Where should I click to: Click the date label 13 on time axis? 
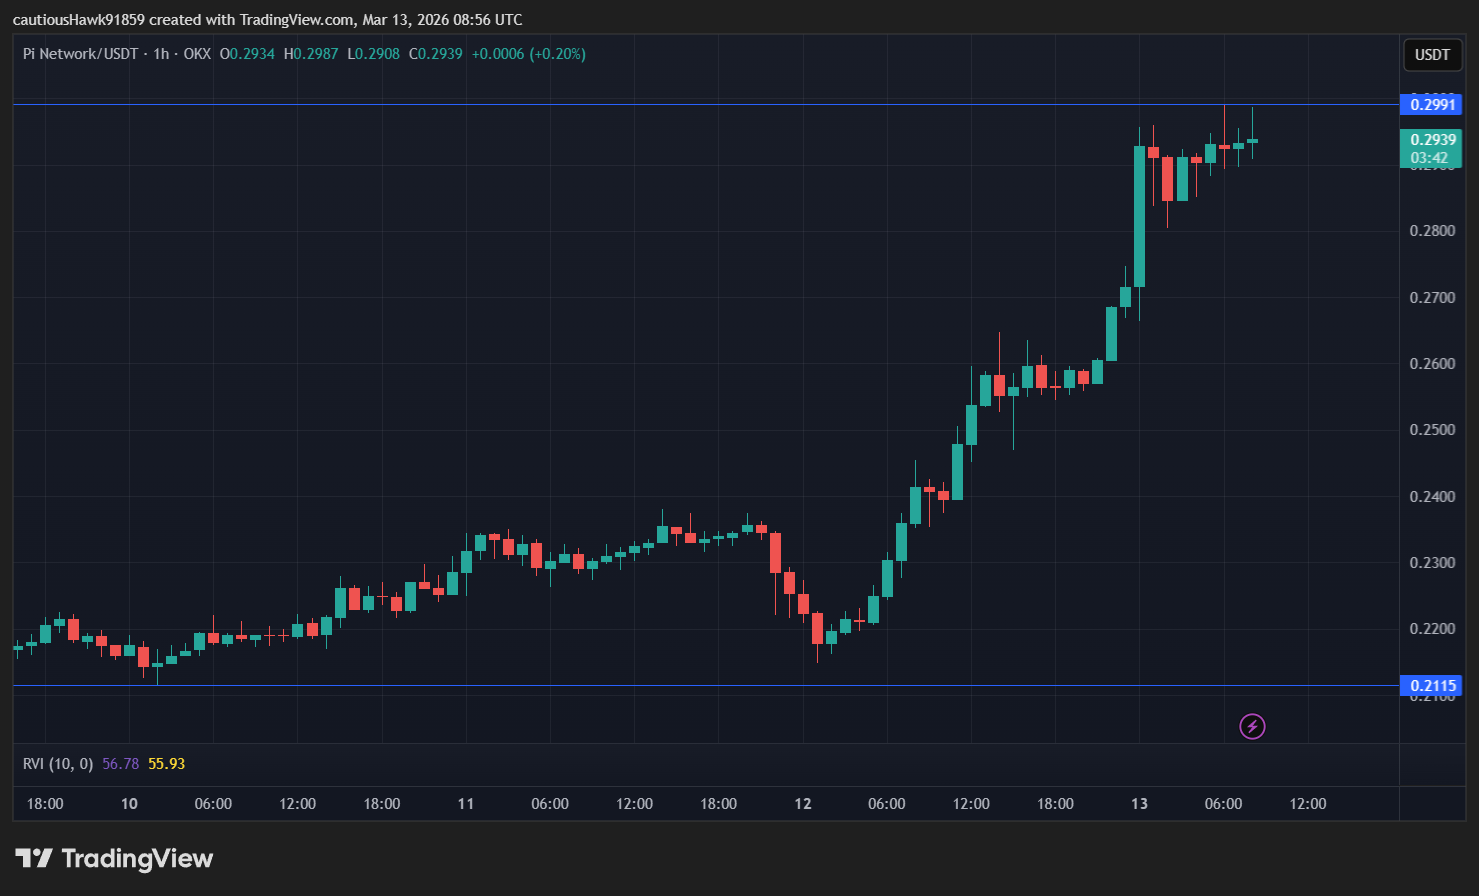pyautogui.click(x=1139, y=804)
